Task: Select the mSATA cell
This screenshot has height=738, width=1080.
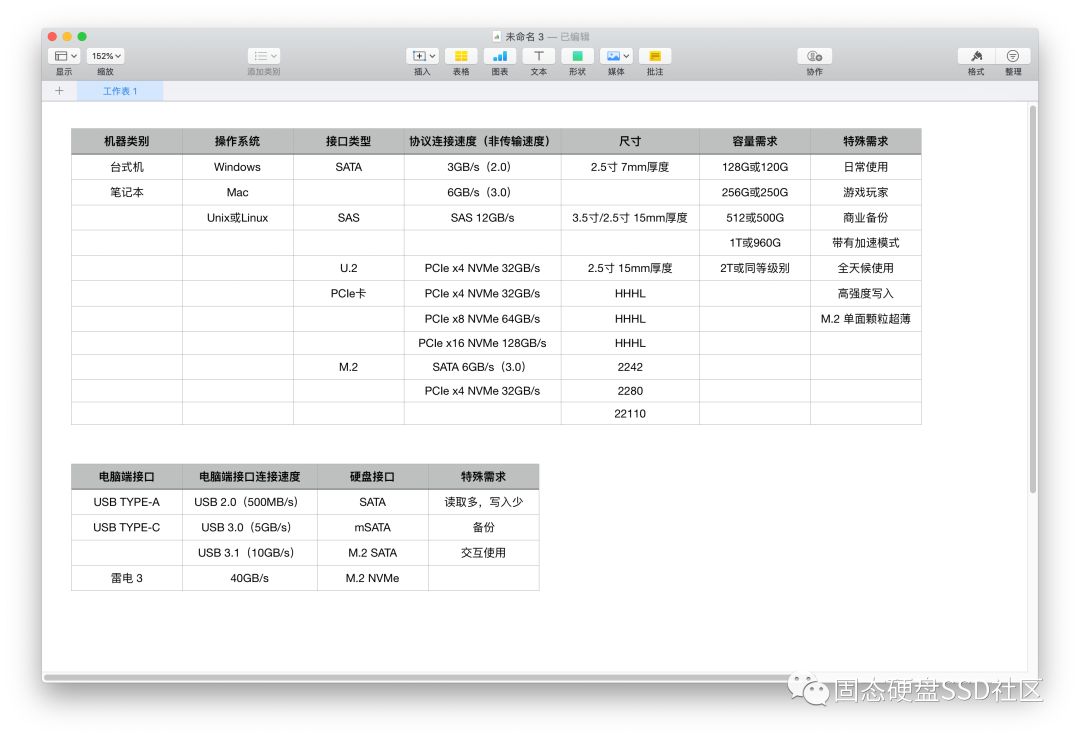Action: click(x=373, y=527)
